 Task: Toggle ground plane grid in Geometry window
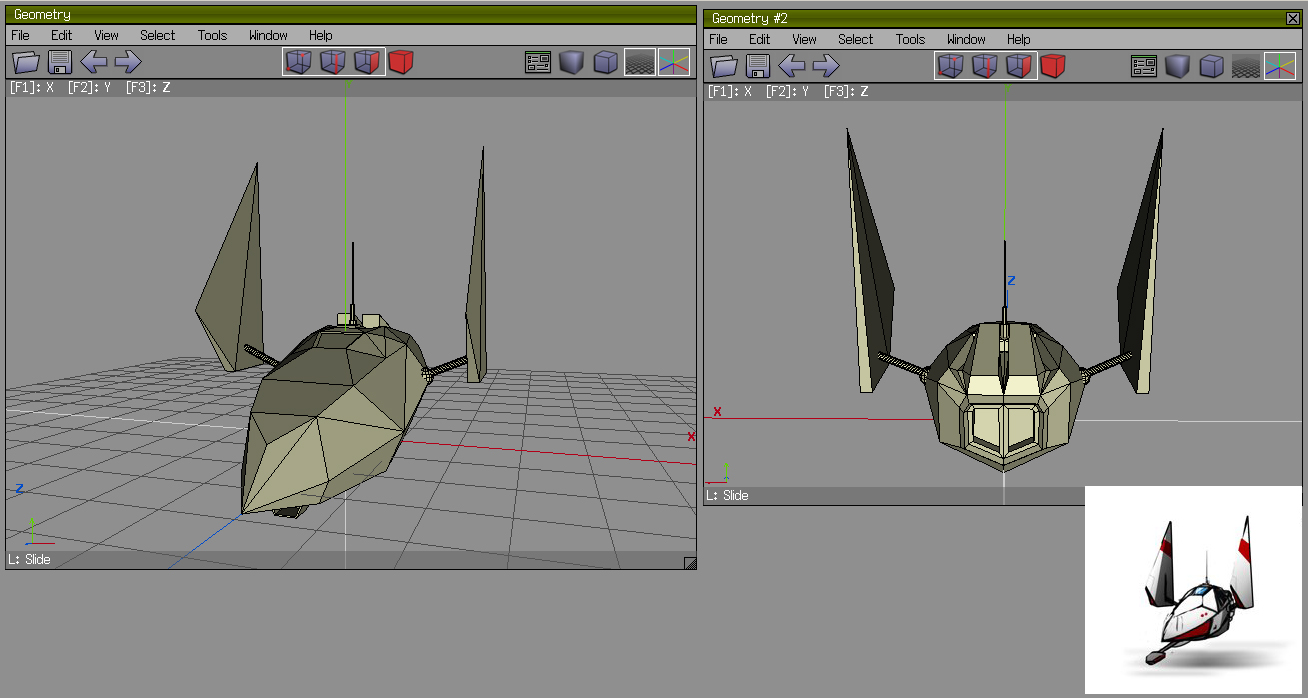click(x=640, y=62)
